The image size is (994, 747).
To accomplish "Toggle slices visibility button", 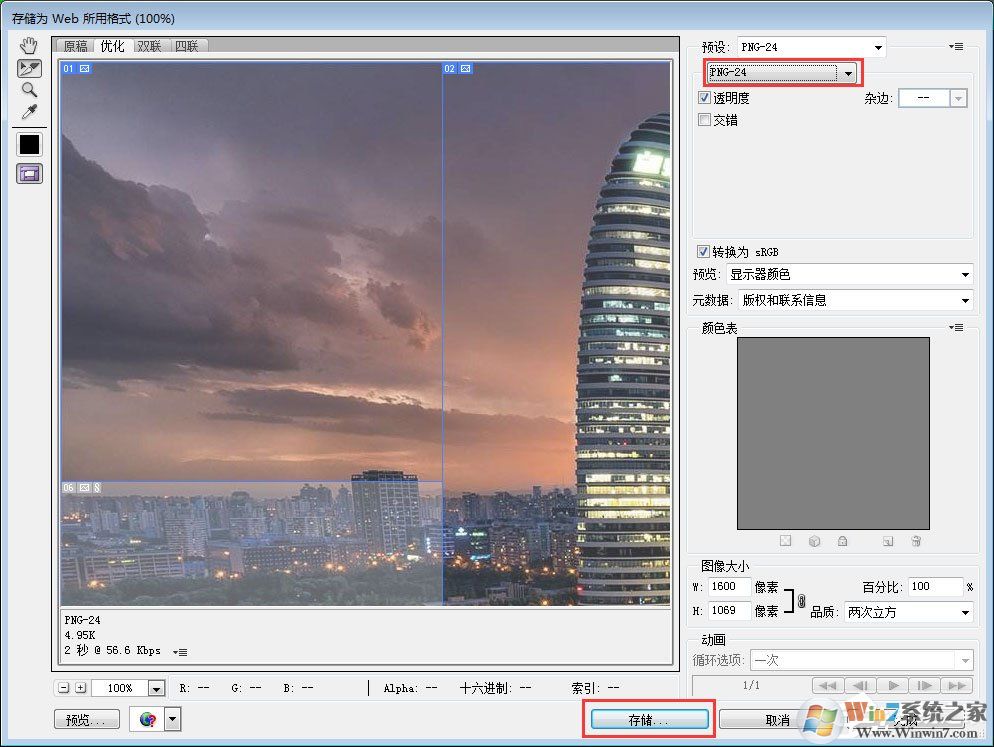I will click(x=30, y=173).
